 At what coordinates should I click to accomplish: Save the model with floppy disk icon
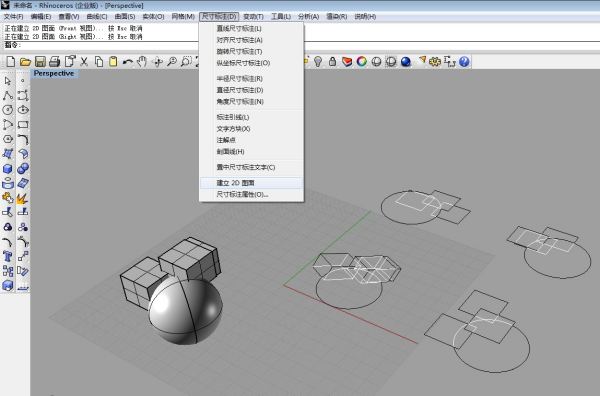pos(40,62)
